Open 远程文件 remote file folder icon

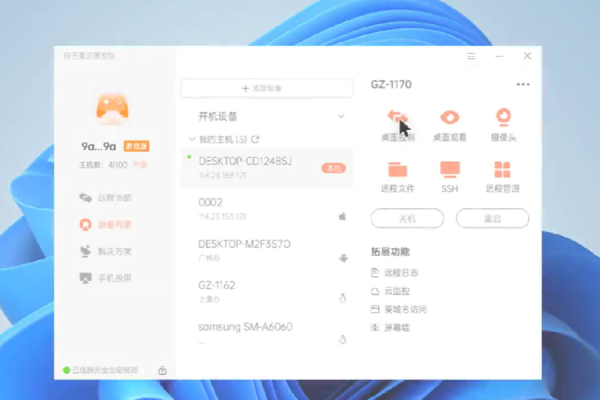coord(397,171)
